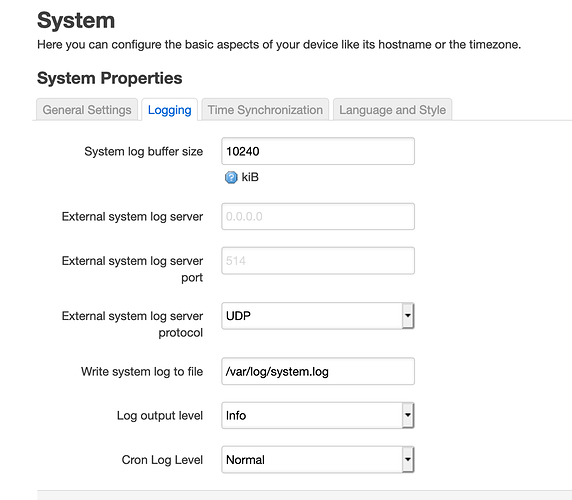Click the blue help icon beside kiB
Screen dimensions: 572x500
[x=231, y=178]
